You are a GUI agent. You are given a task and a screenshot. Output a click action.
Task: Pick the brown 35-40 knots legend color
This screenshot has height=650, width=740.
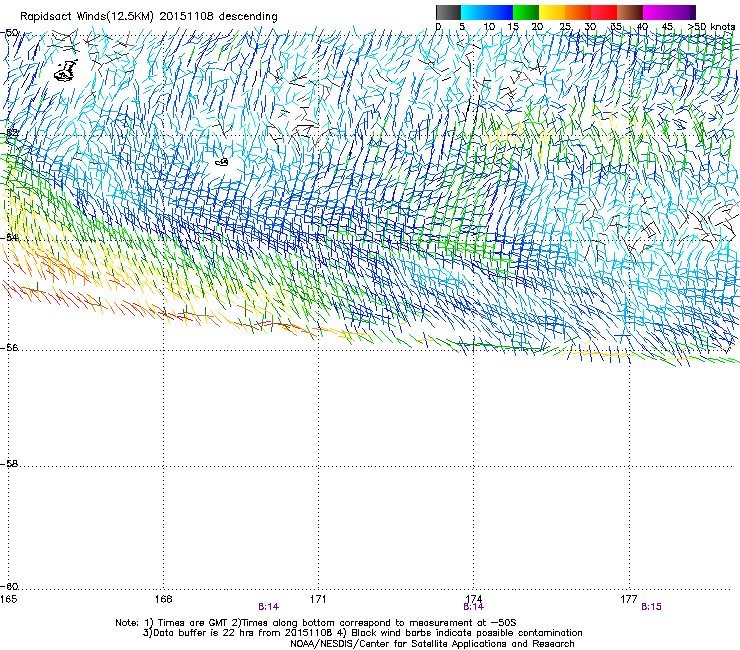630,12
